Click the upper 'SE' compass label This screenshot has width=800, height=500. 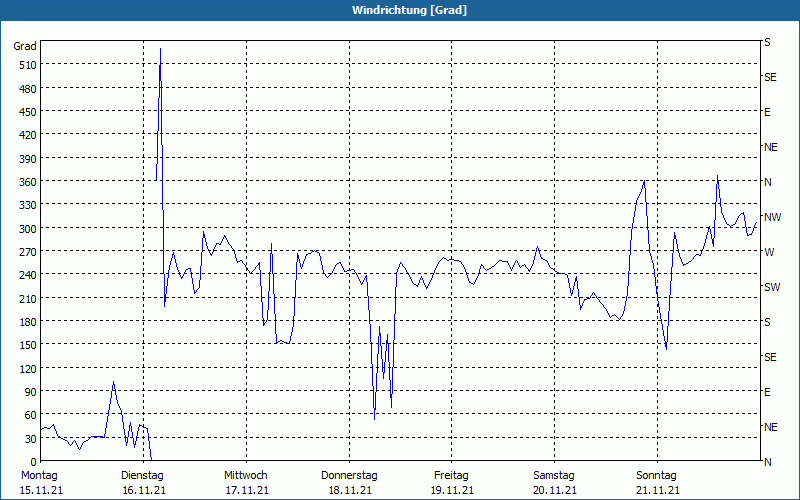770,78
